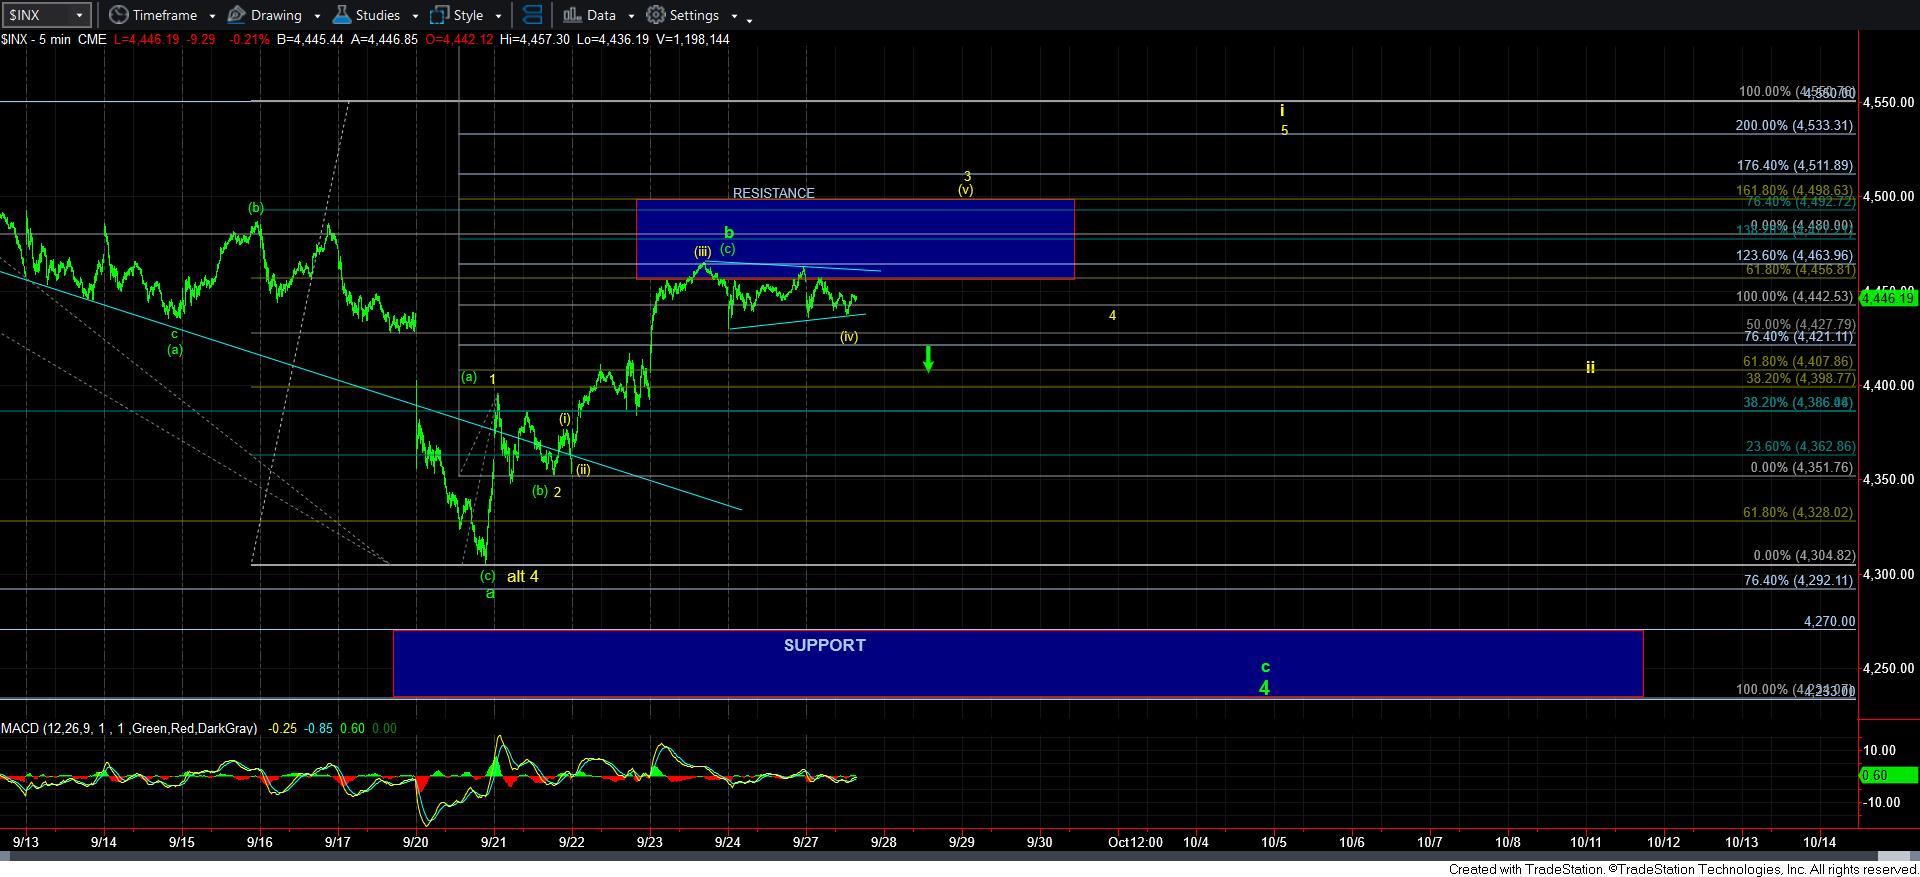Expand the Data dropdown arrow

click(x=631, y=16)
